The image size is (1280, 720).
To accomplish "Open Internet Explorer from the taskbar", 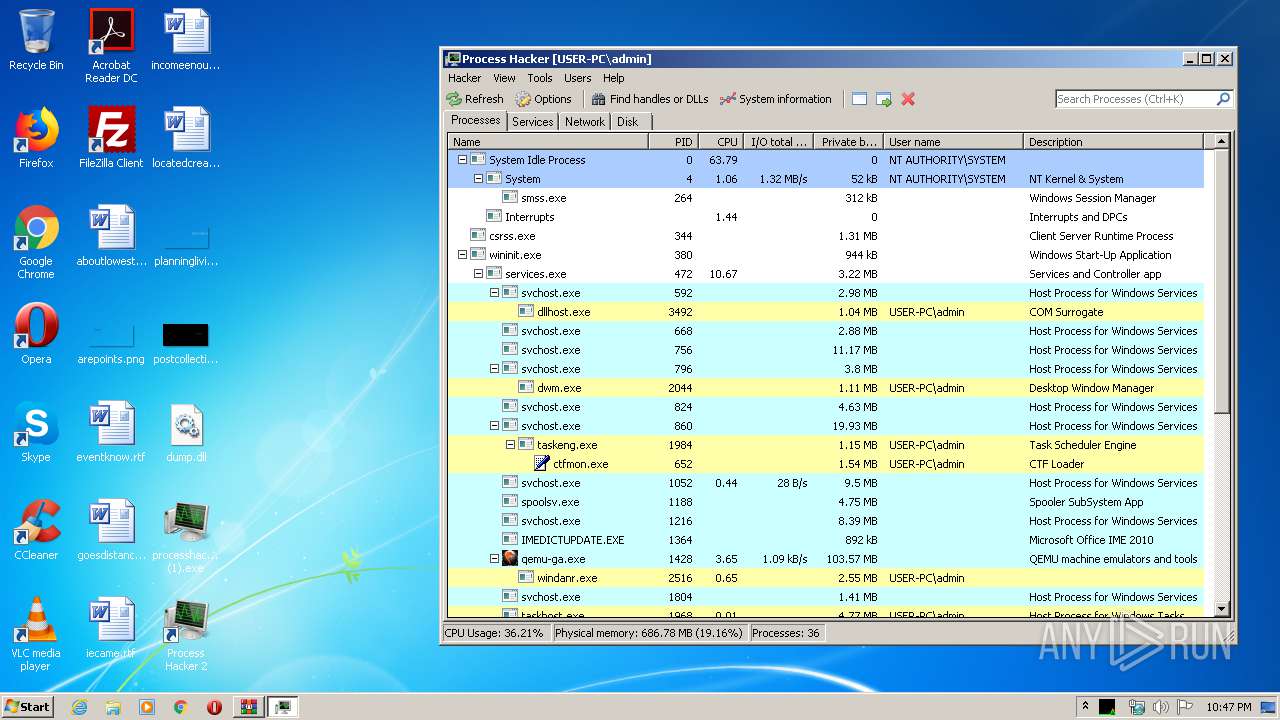I will 79,707.
